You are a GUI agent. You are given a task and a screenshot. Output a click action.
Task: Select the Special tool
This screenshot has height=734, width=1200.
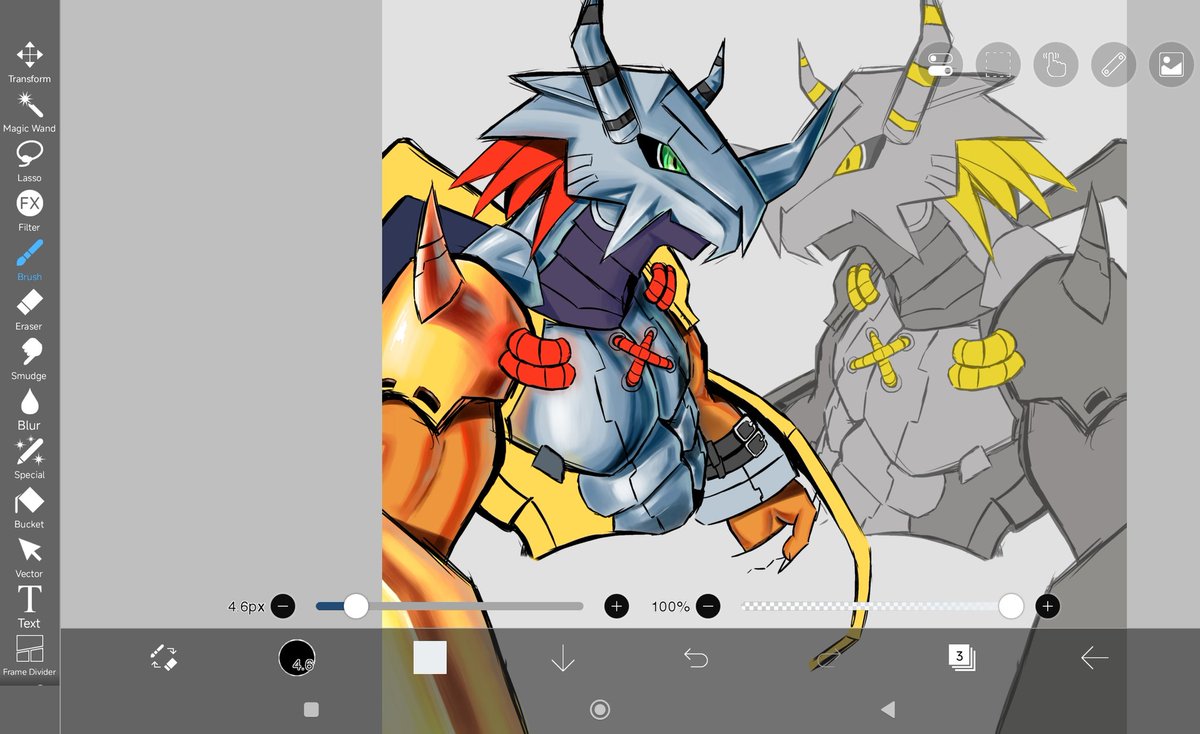[x=29, y=458]
